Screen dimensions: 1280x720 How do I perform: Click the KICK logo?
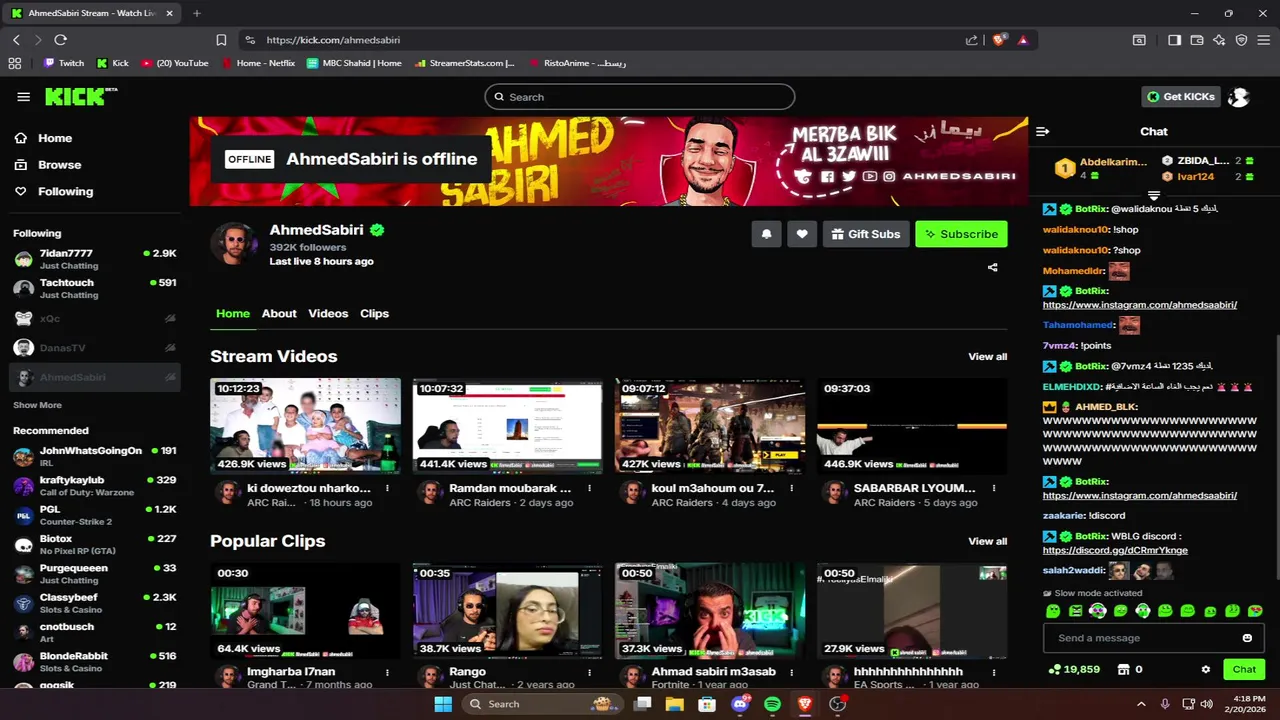coord(80,96)
